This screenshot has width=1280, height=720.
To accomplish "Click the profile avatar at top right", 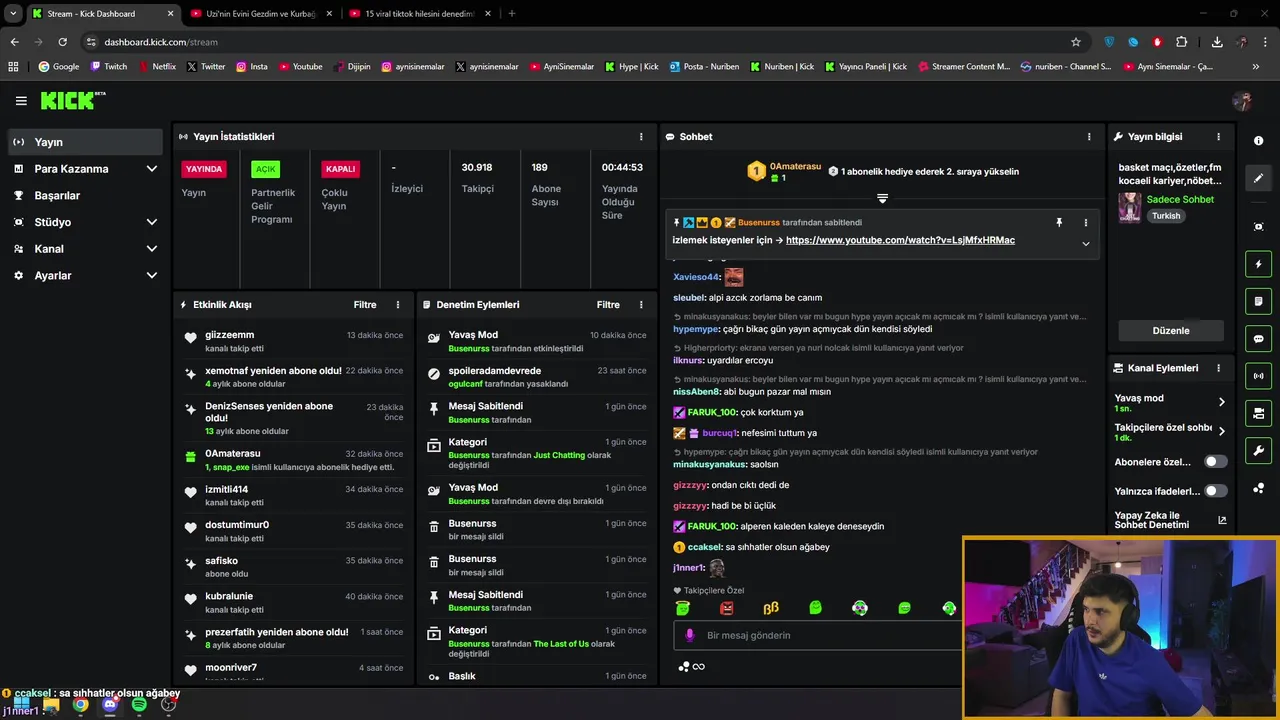I will [1242, 100].
